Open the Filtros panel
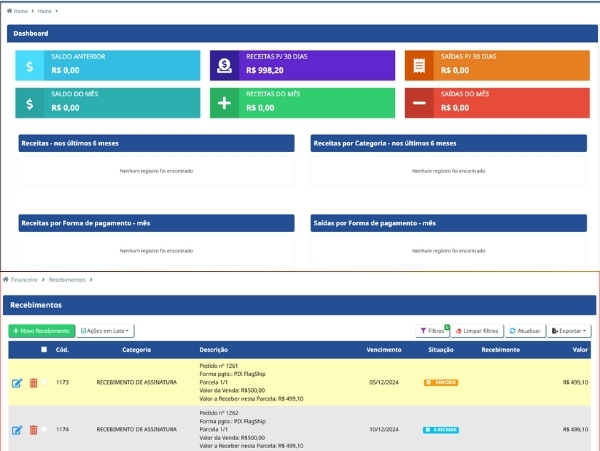The height and width of the screenshot is (451, 600). click(x=432, y=330)
